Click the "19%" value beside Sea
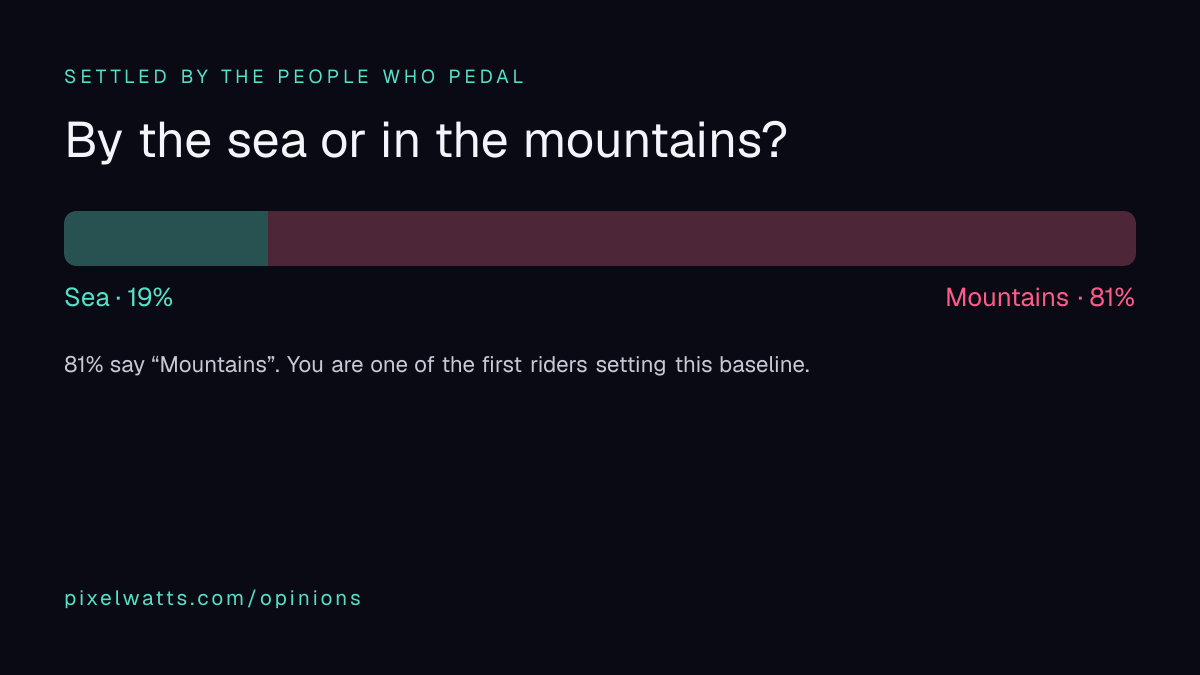This screenshot has height=675, width=1200. pyautogui.click(x=150, y=297)
